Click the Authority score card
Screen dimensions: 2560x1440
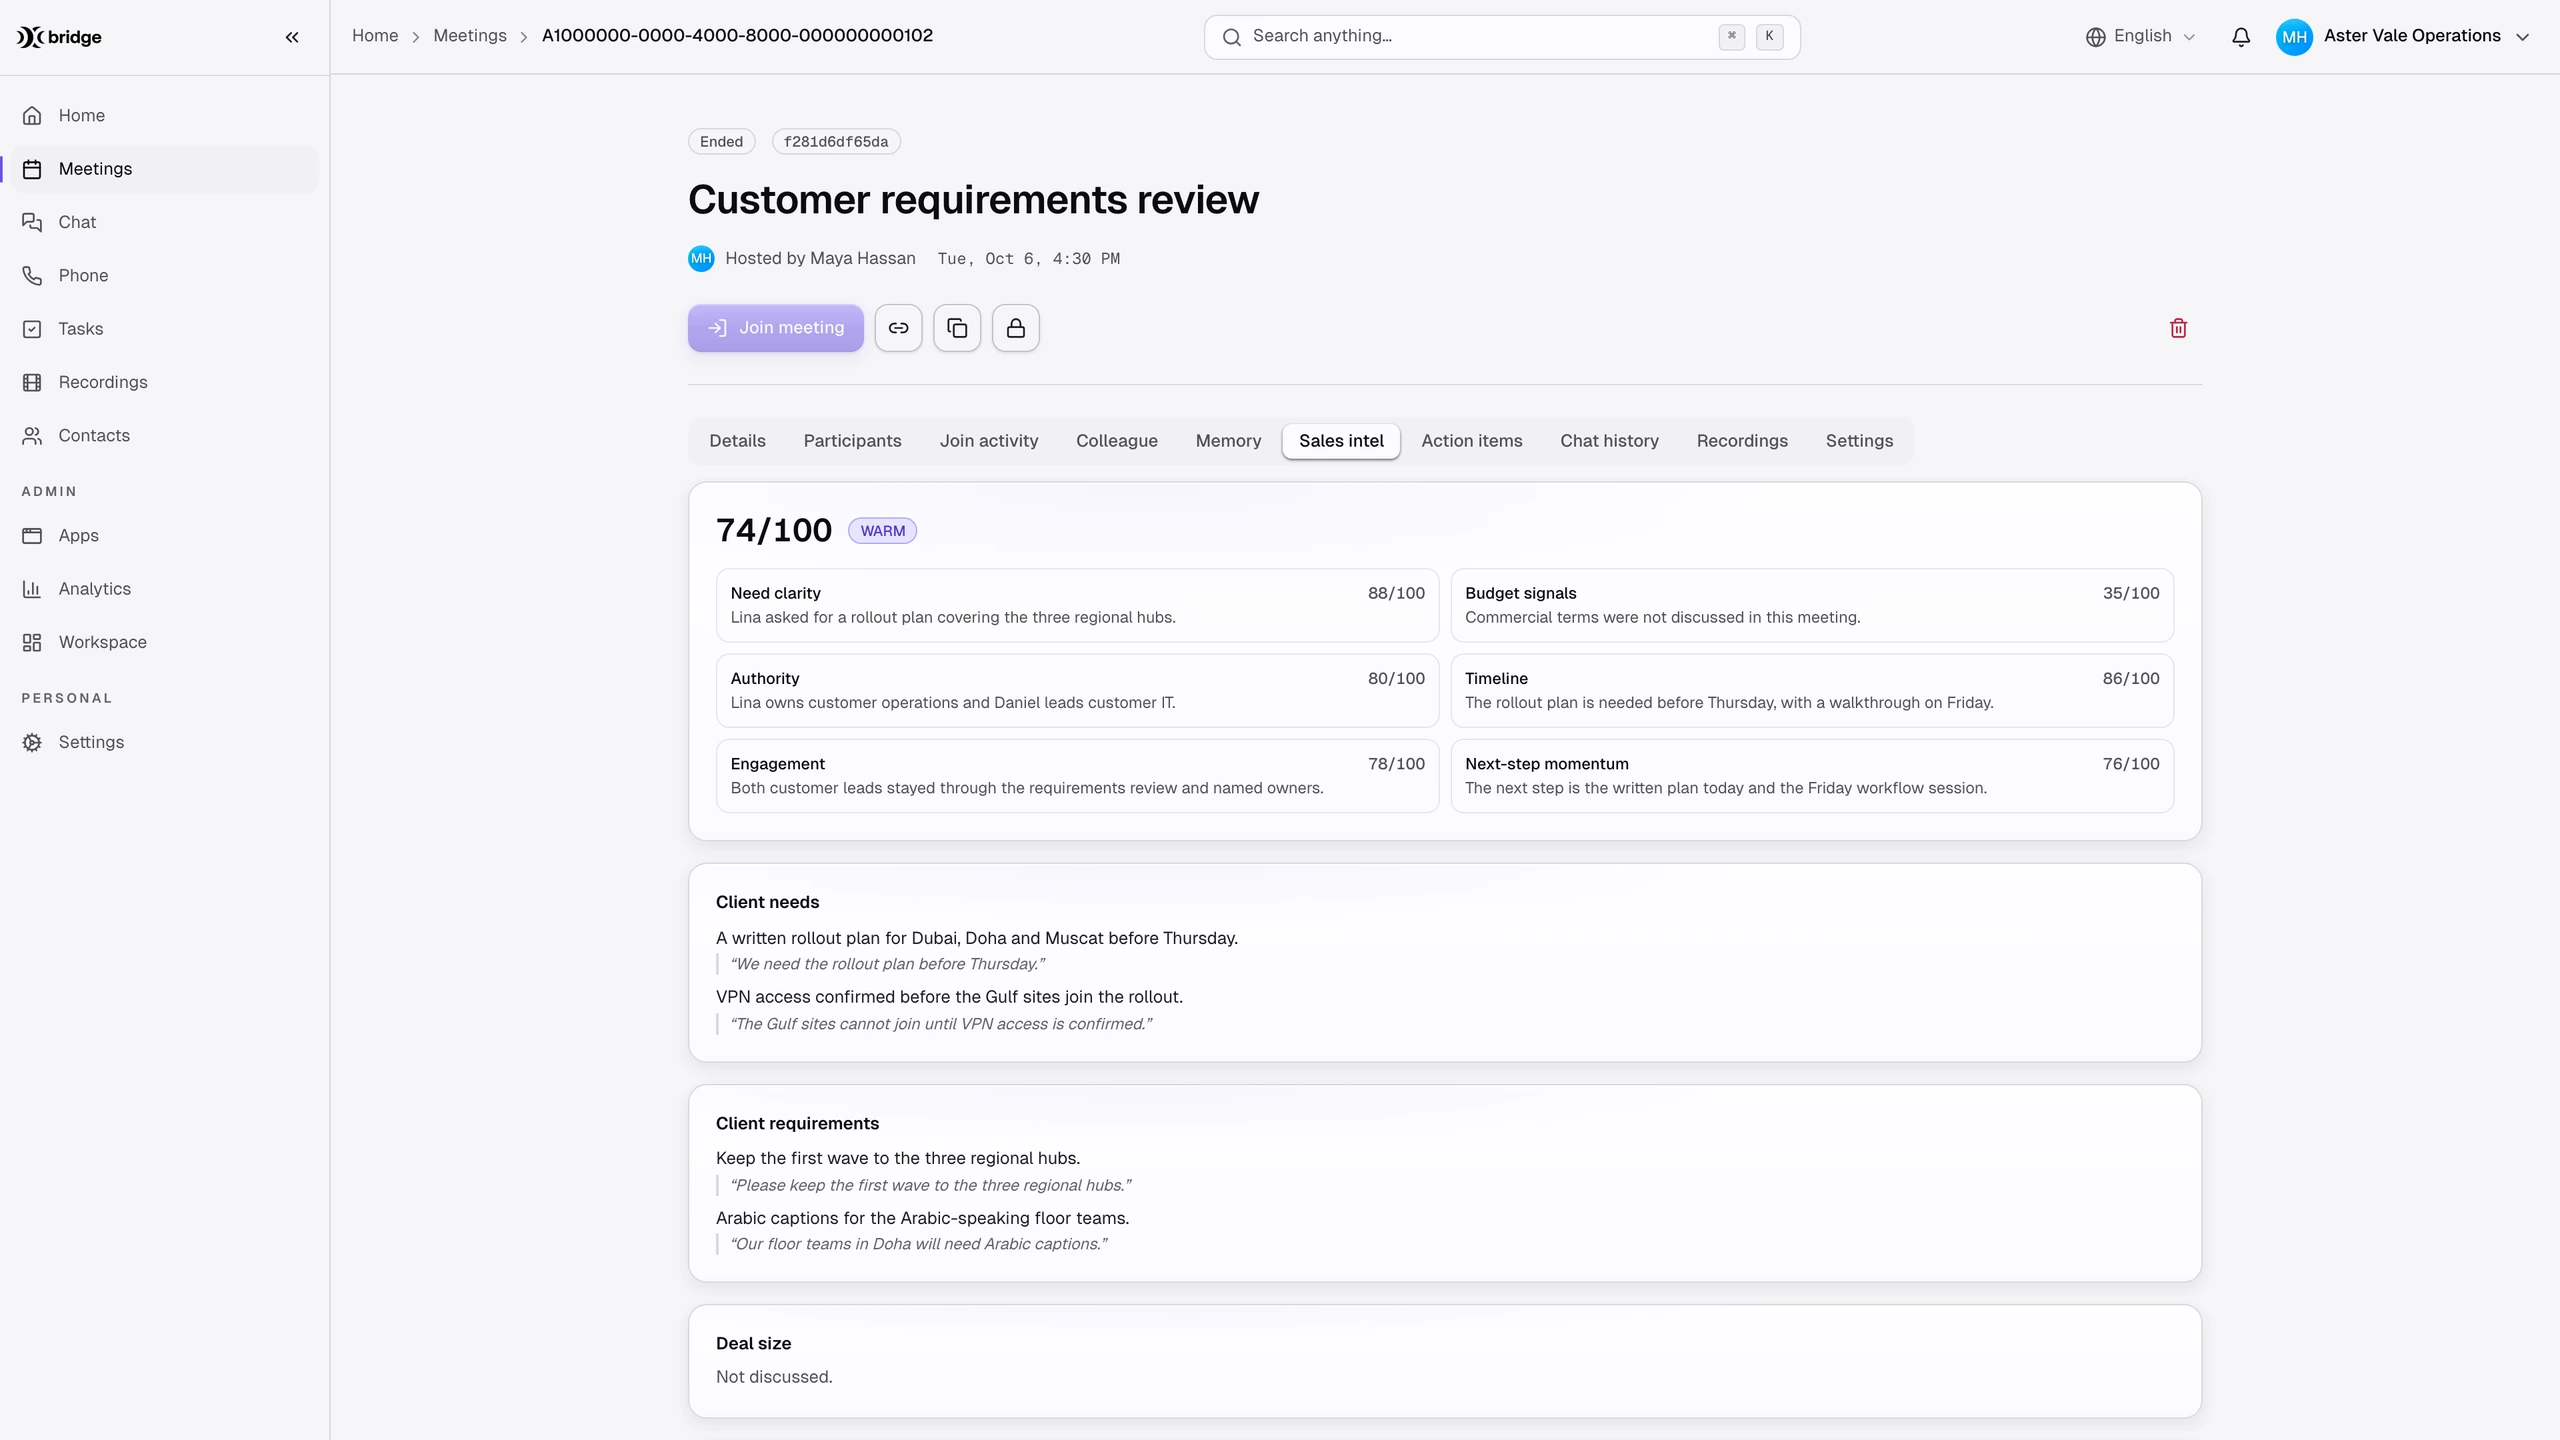point(1077,691)
